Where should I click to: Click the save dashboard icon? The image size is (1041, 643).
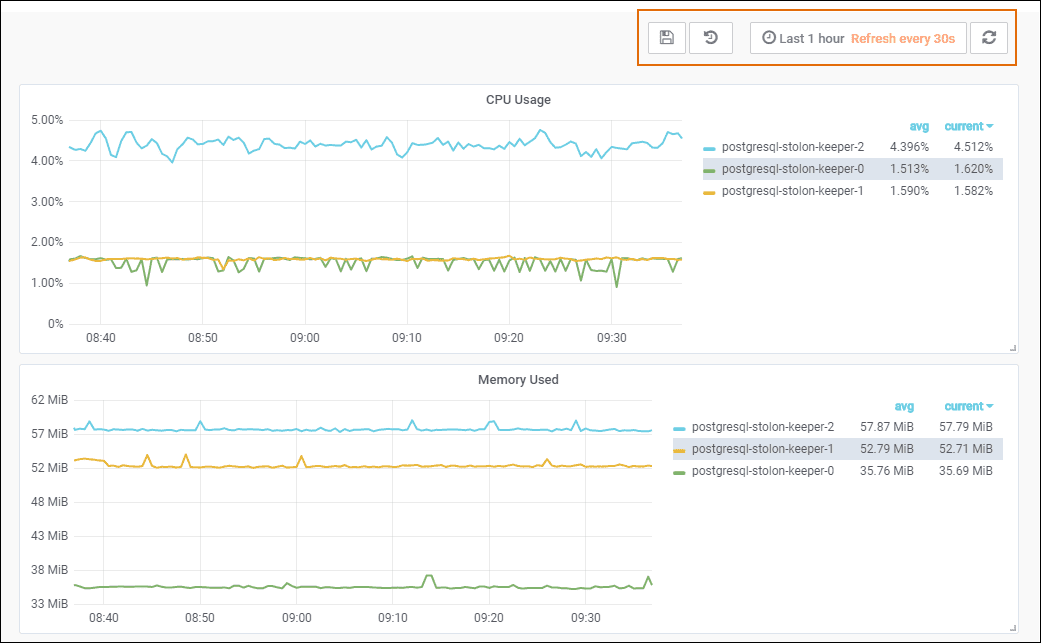pos(667,38)
